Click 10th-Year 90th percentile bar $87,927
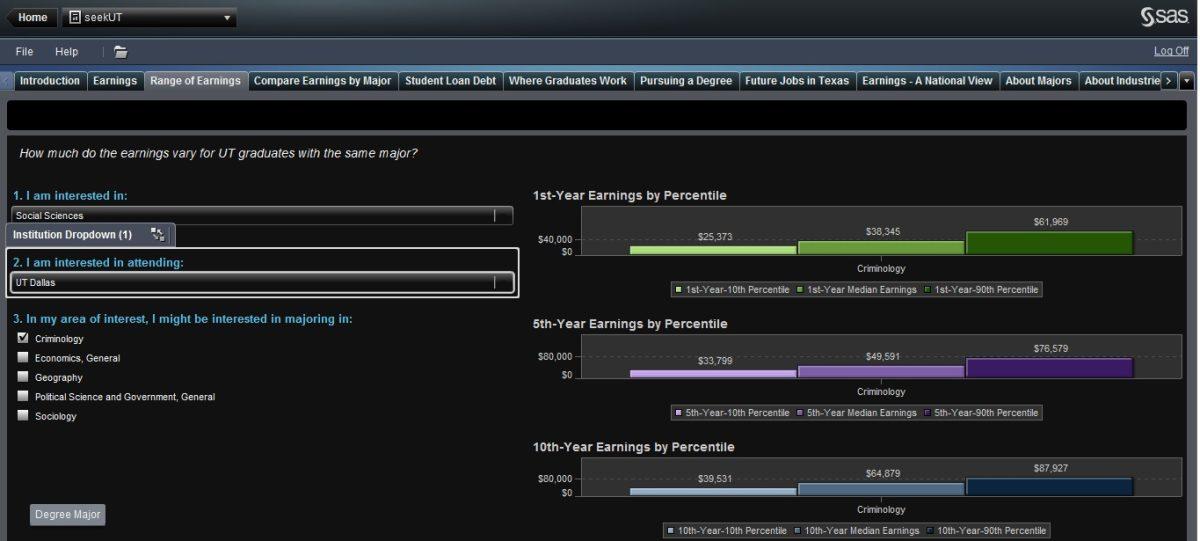The height and width of the screenshot is (541, 1200). click(1049, 487)
